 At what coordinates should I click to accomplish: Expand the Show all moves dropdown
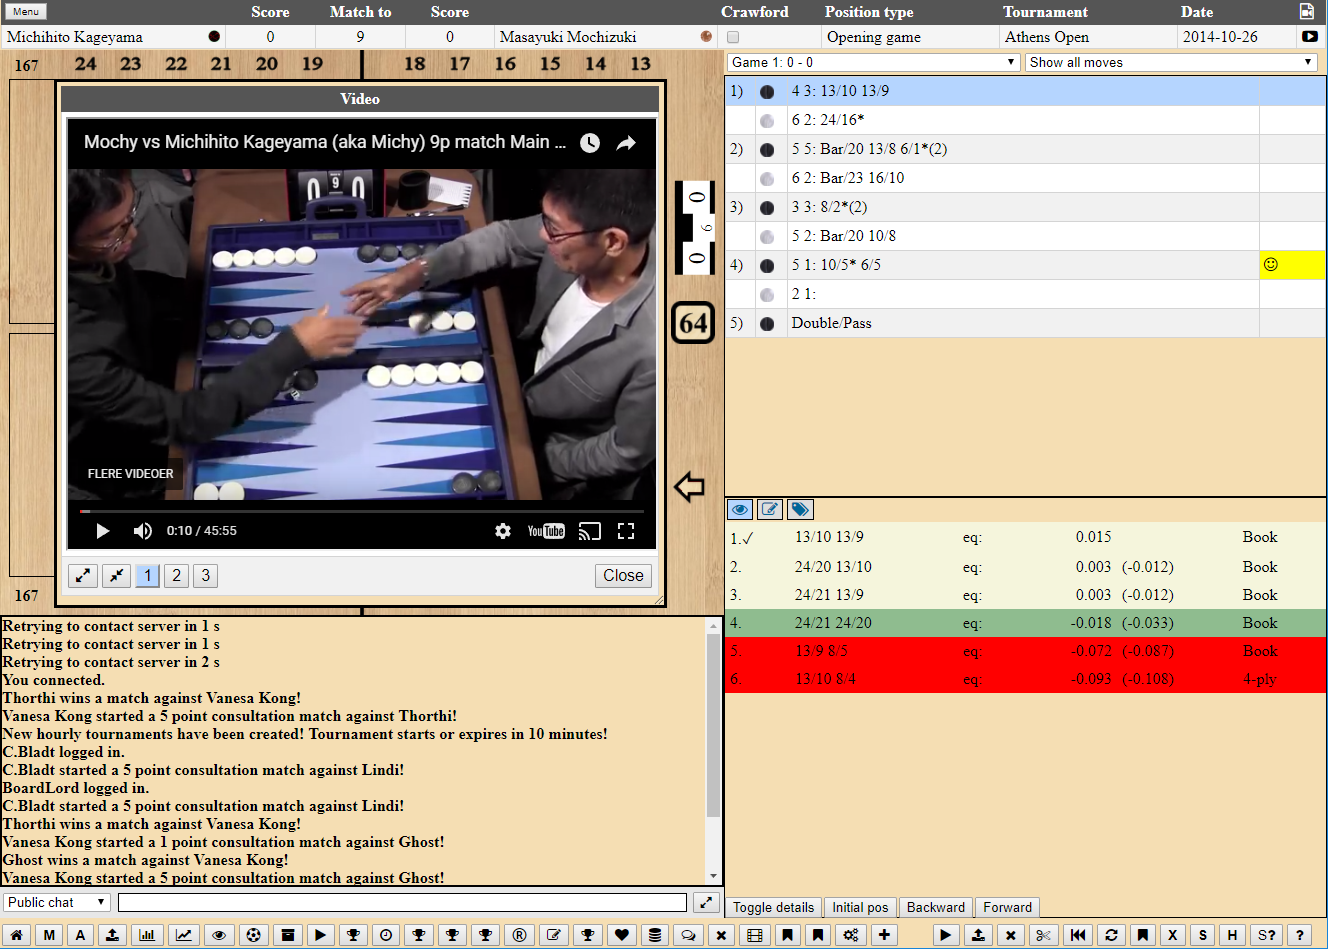coord(1170,62)
